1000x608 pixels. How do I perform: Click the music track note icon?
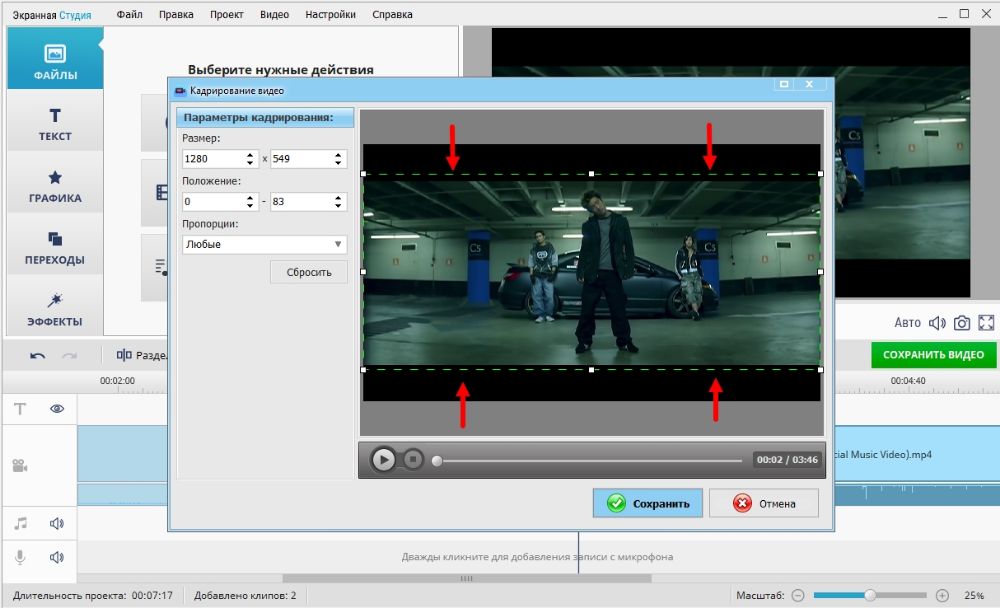tap(20, 523)
